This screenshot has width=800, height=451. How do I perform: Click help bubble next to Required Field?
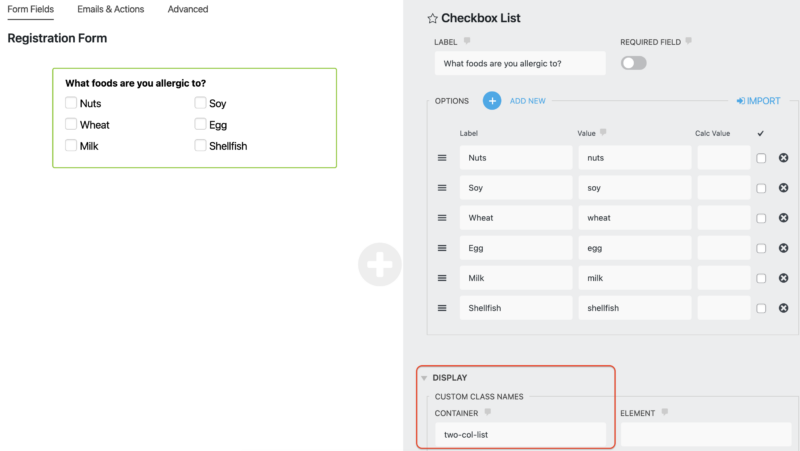688,41
